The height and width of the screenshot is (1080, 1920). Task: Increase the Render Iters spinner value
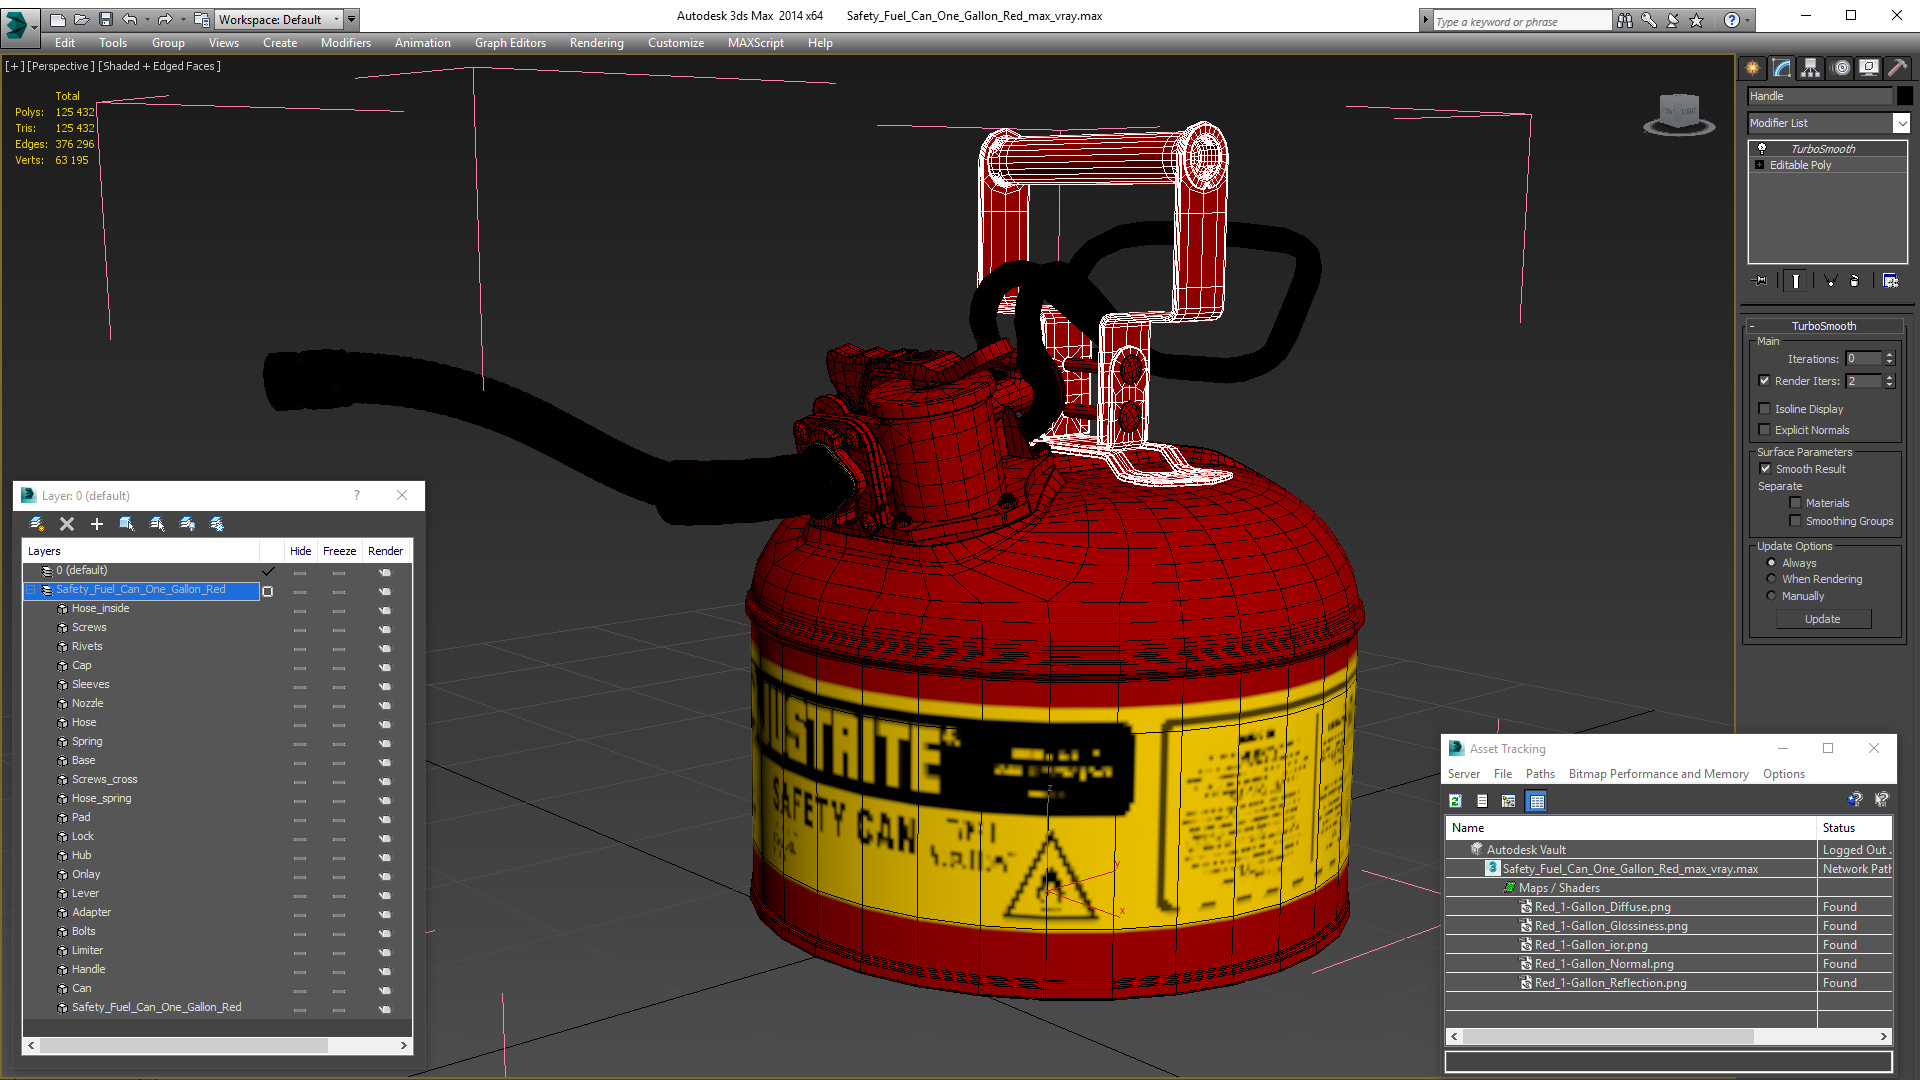click(1889, 376)
